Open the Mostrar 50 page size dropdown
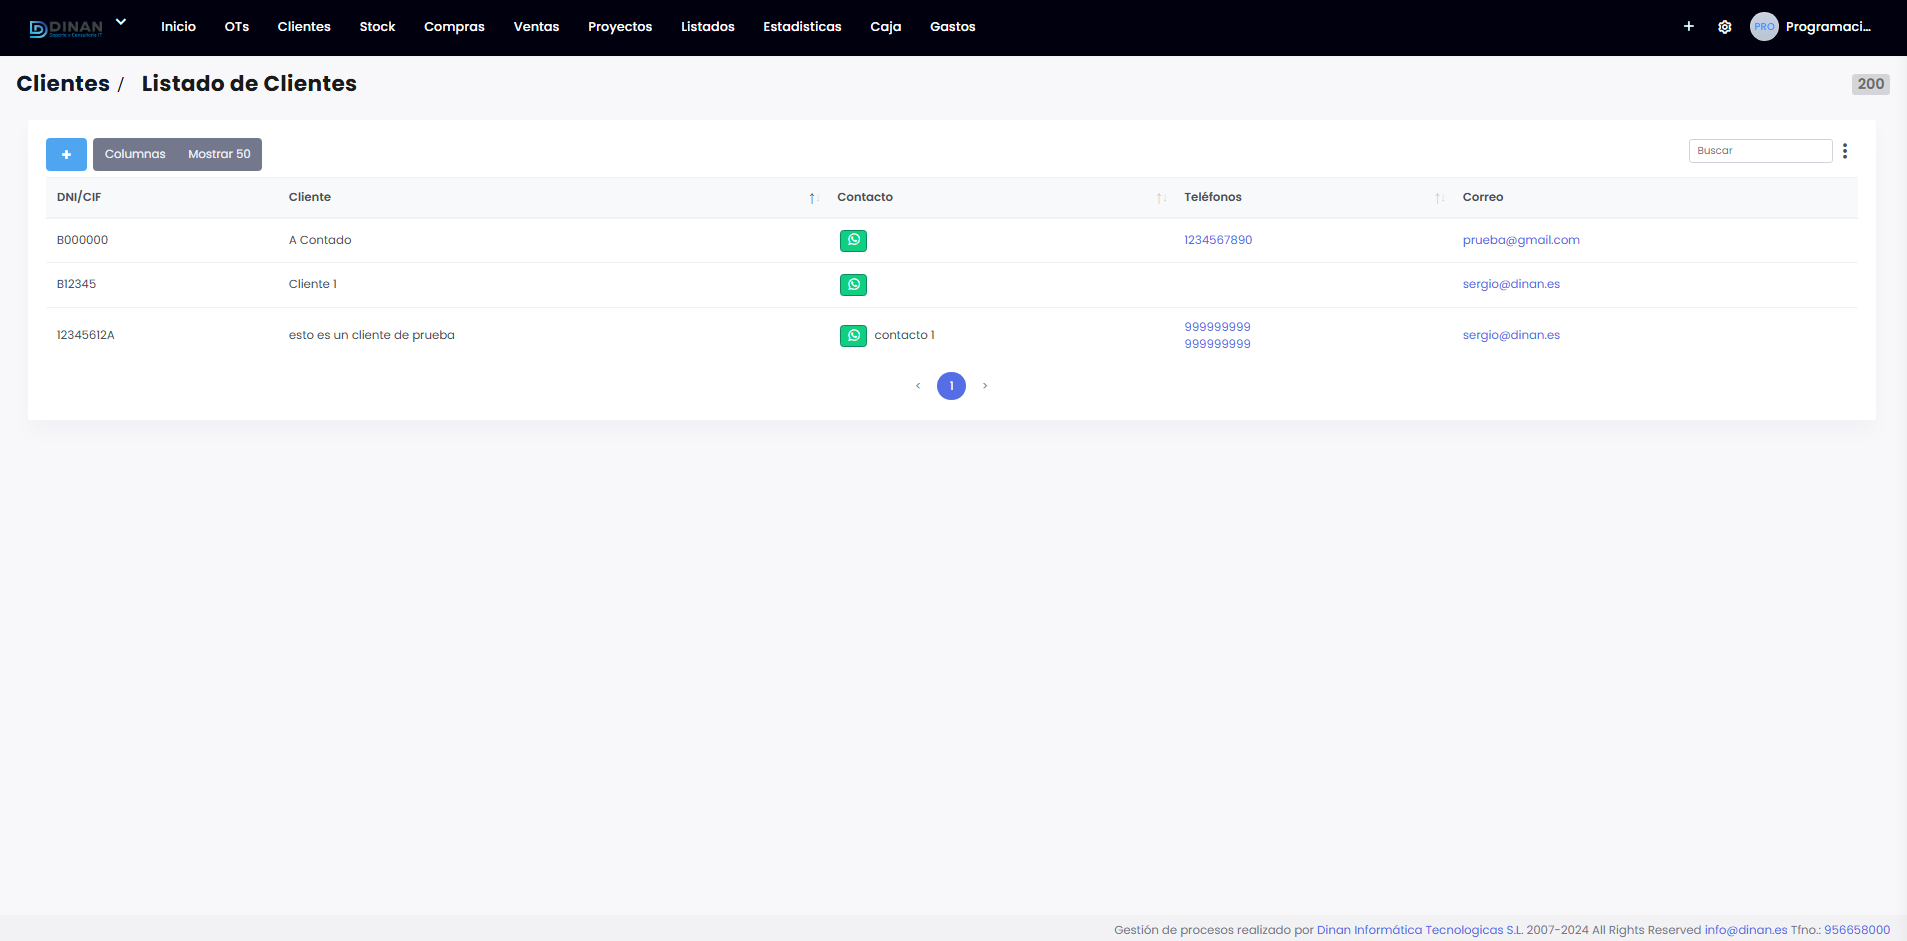This screenshot has width=1907, height=941. point(219,154)
